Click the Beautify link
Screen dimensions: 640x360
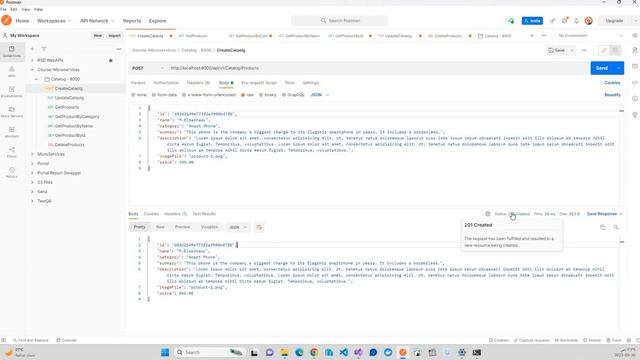[x=612, y=95]
